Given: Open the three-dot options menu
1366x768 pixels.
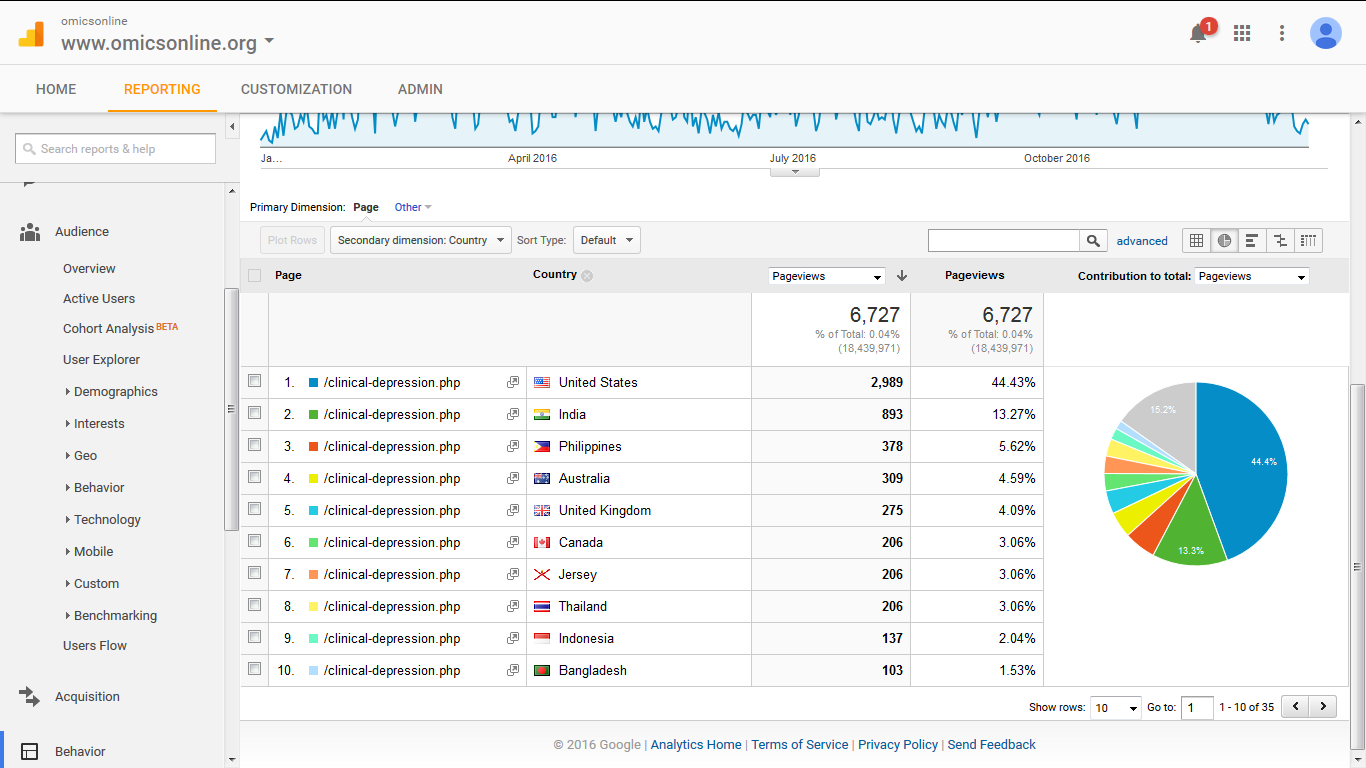Looking at the screenshot, I should tap(1282, 33).
